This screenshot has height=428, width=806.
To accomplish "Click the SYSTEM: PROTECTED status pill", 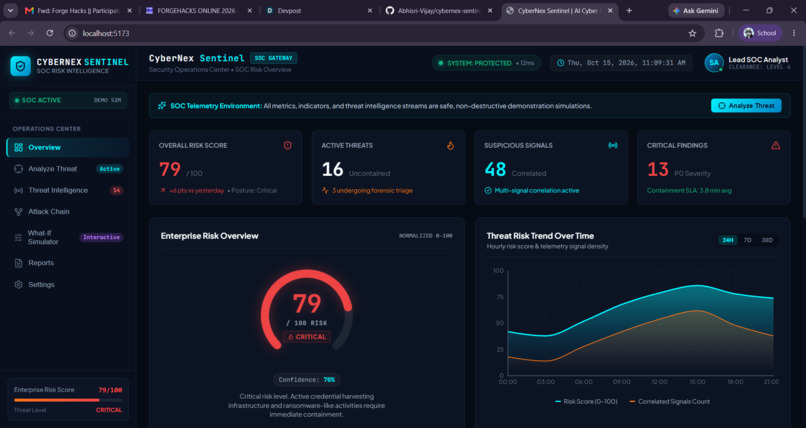I will click(x=486, y=63).
